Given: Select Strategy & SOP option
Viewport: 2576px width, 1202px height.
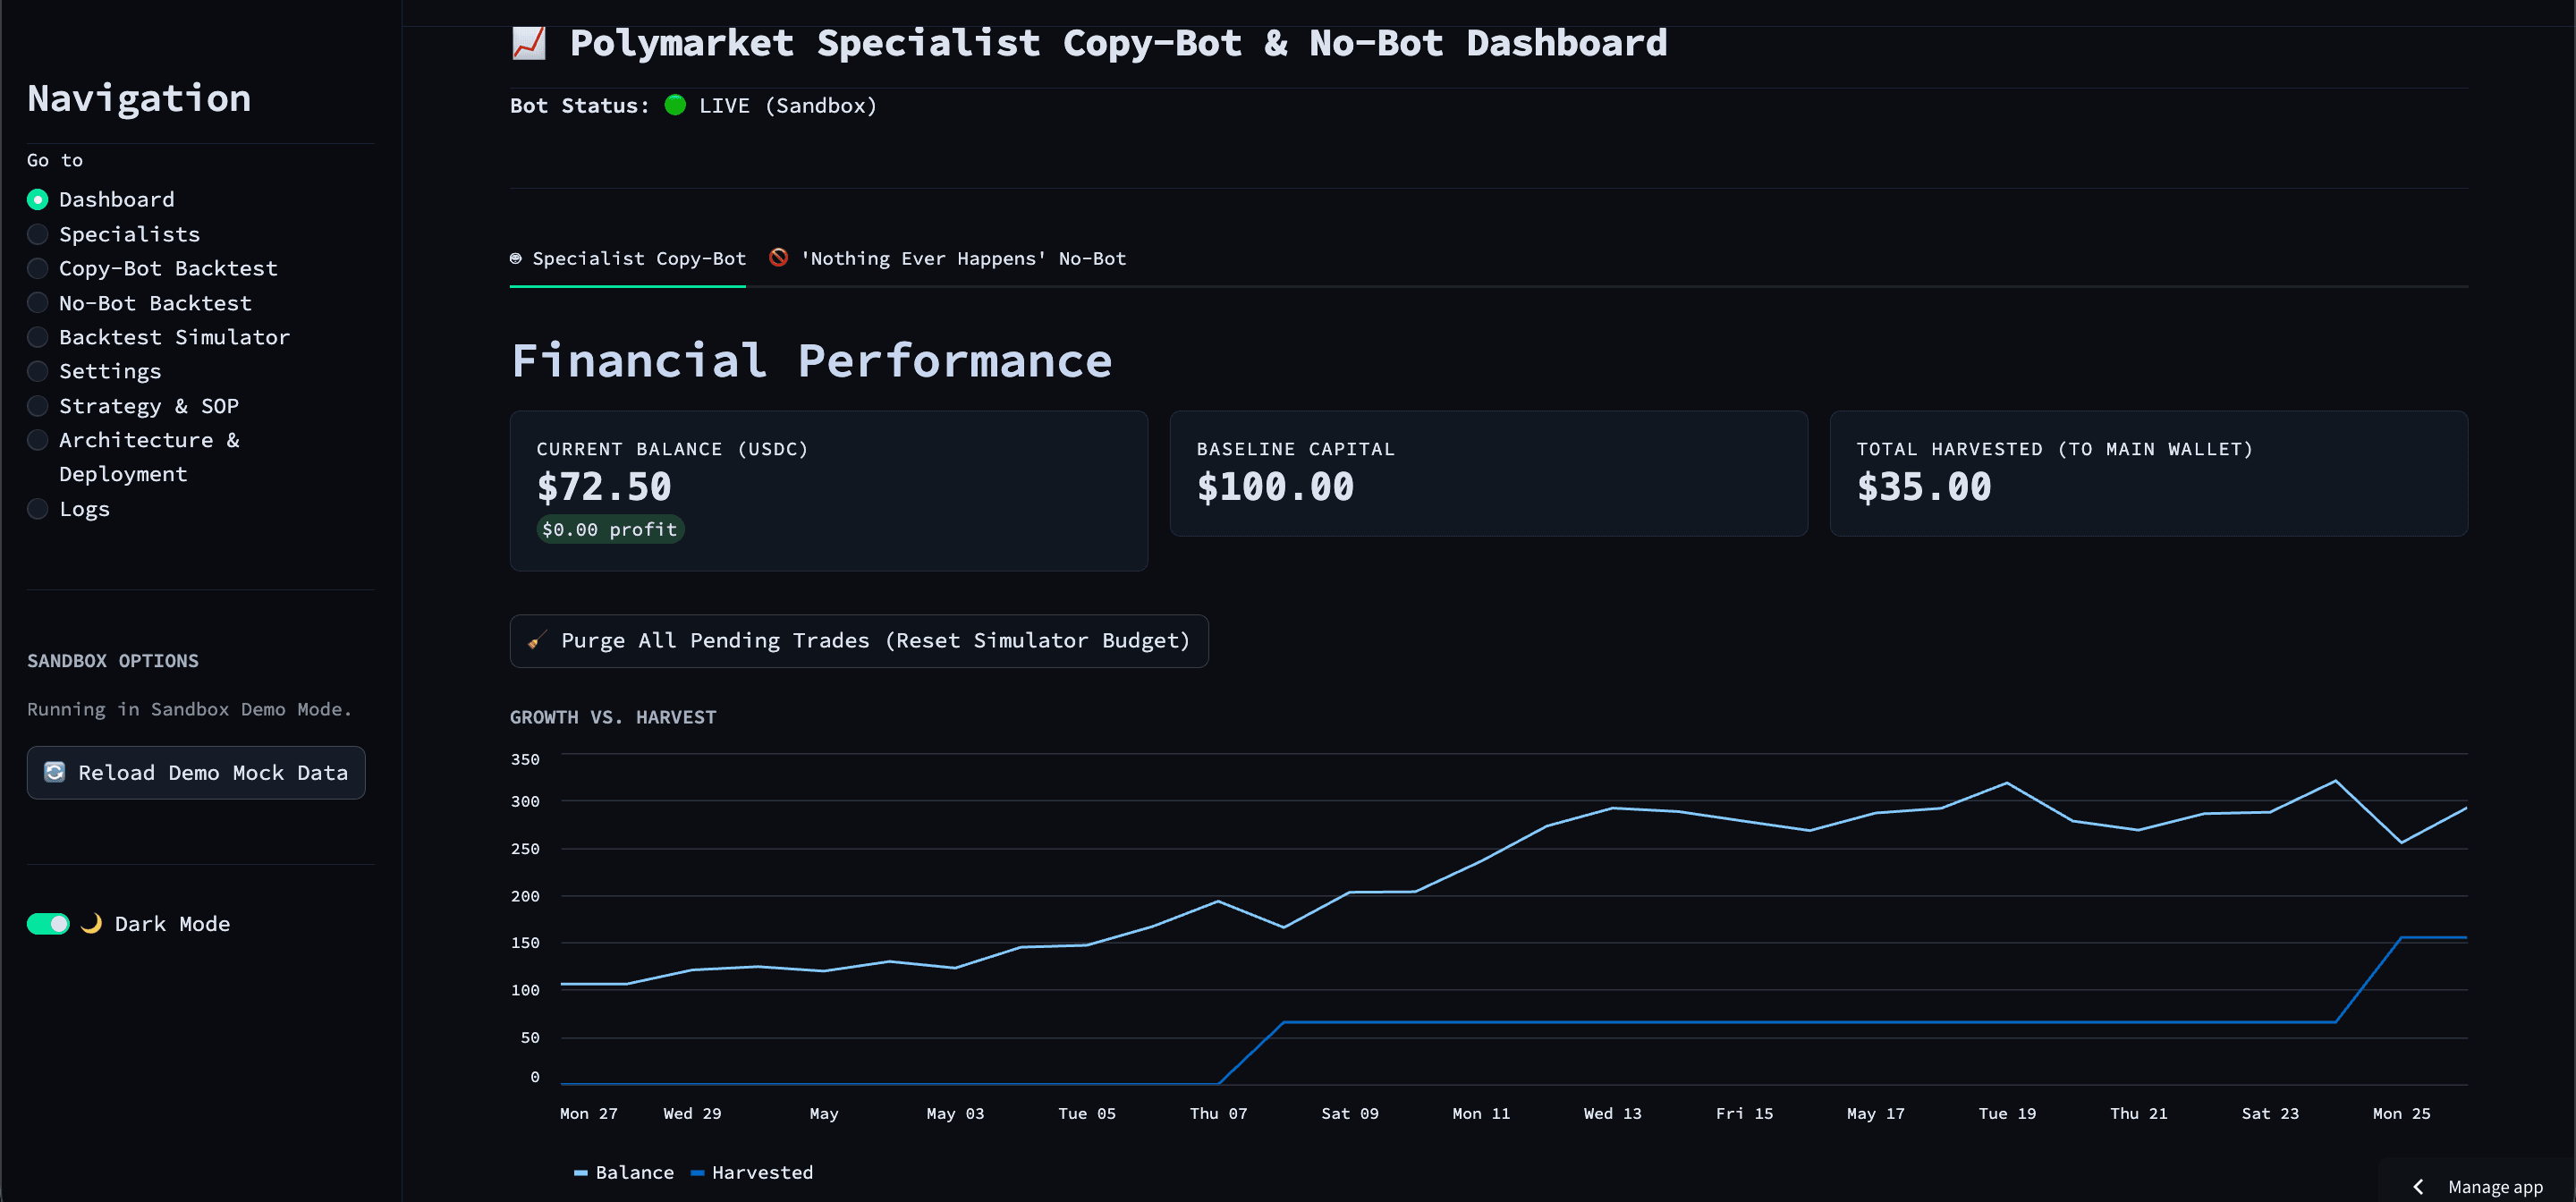Looking at the screenshot, I should tap(133, 406).
